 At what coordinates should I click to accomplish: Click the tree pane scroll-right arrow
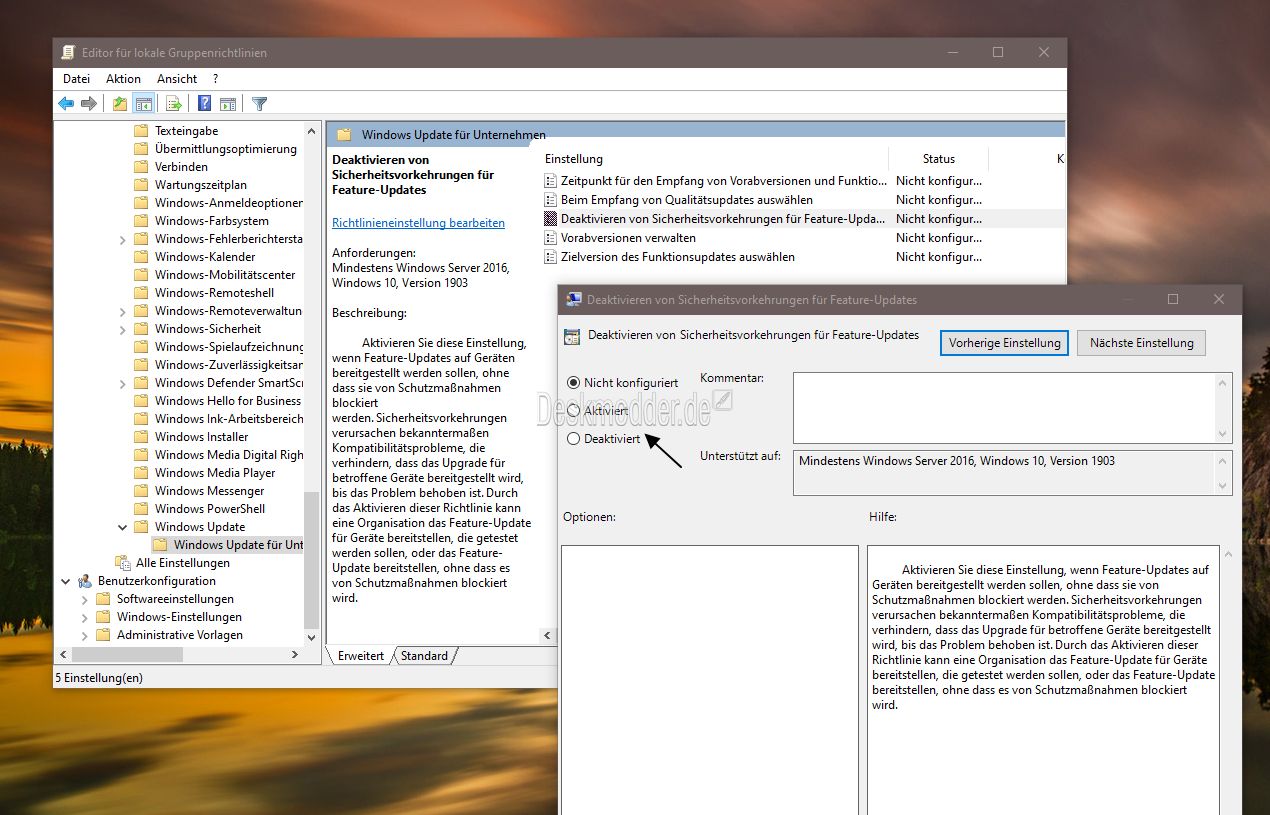tap(295, 655)
